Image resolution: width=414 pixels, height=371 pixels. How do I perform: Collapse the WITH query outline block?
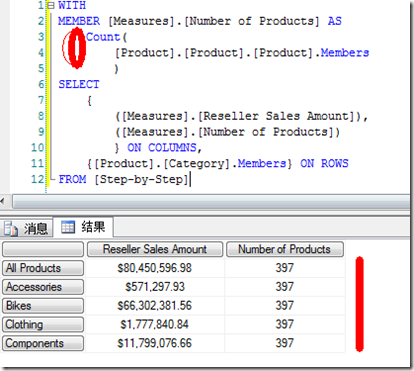(51, 5)
